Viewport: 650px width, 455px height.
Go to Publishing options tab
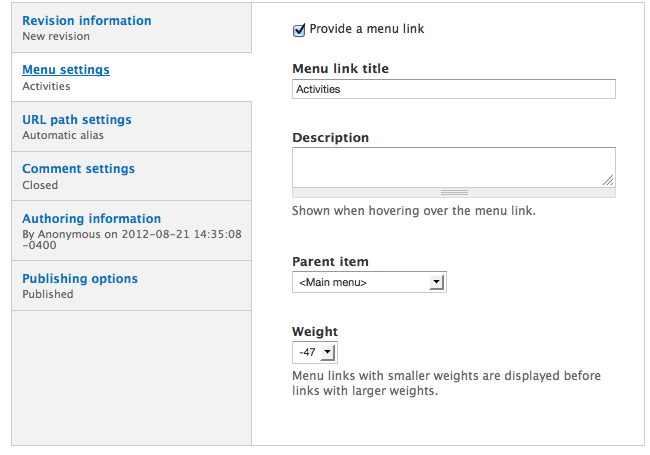point(131,286)
